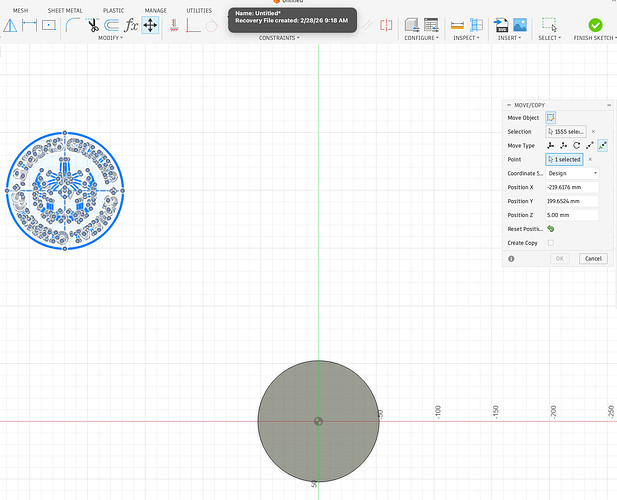This screenshot has width=617, height=500.
Task: Choose the Offset tool icon
Action: (x=112, y=26)
